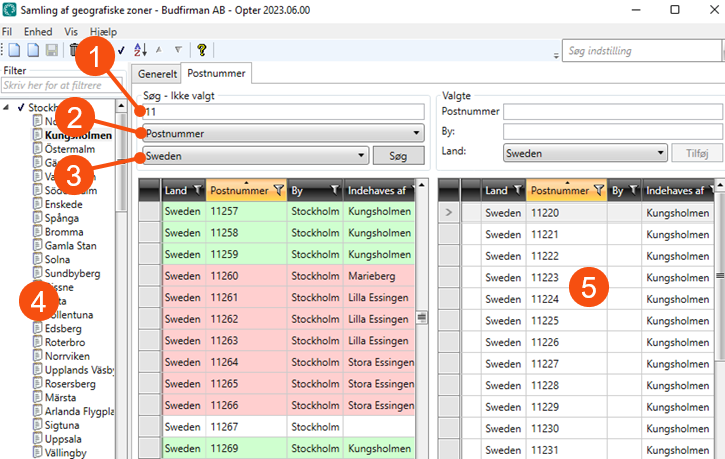Screen dimensions: 725x459
Task: Select the Kungsholmen tree item
Action: coord(78,135)
